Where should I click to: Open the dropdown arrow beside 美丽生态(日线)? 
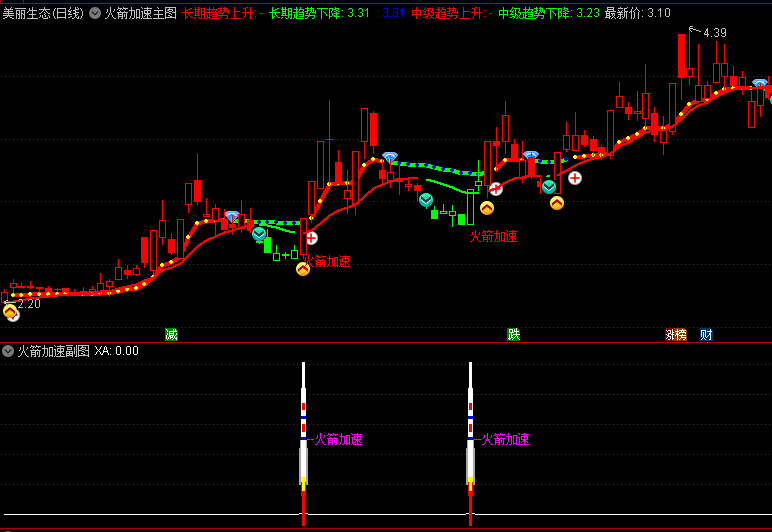[x=95, y=13]
